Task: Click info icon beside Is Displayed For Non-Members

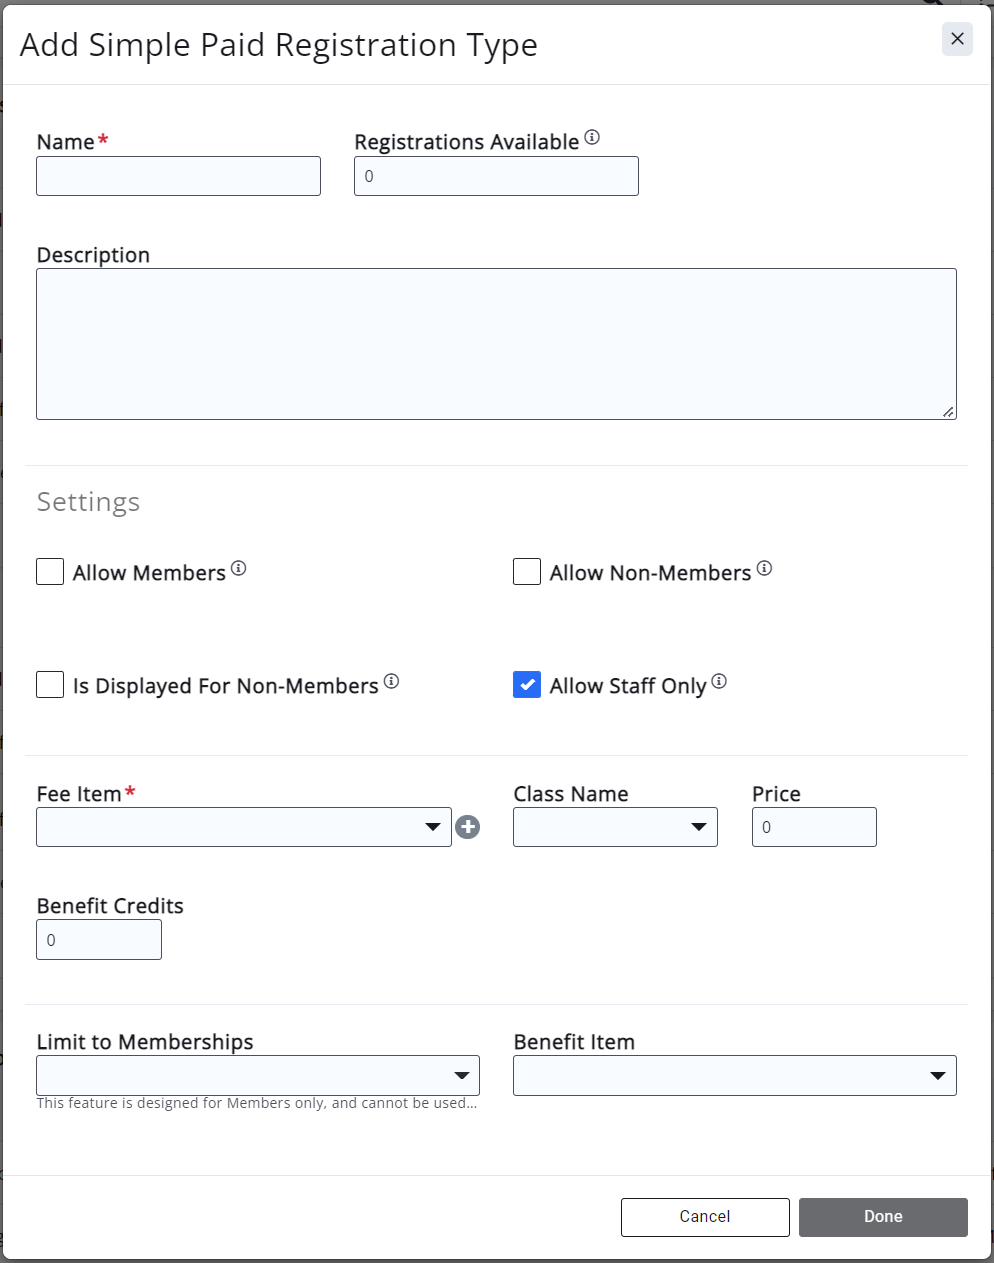Action: pos(392,682)
